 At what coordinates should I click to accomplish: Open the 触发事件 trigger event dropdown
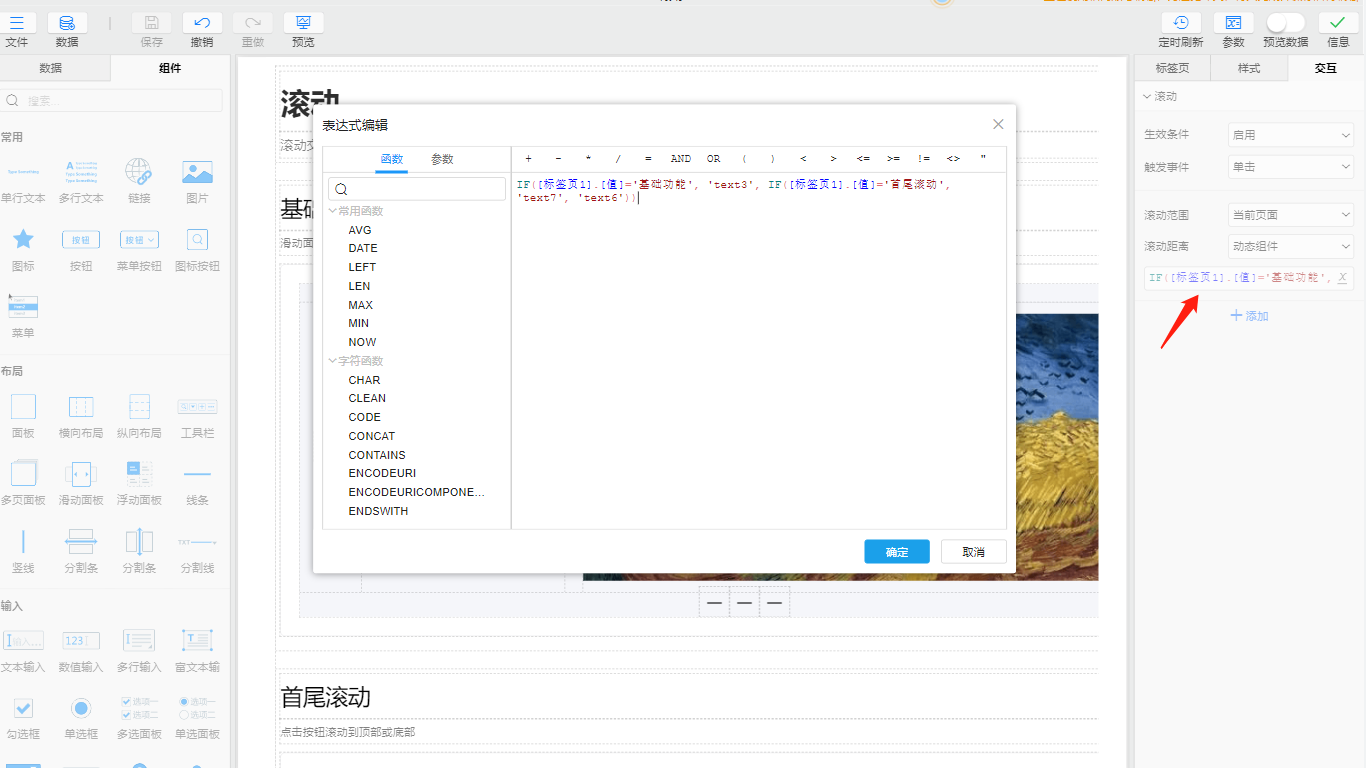coord(1290,166)
